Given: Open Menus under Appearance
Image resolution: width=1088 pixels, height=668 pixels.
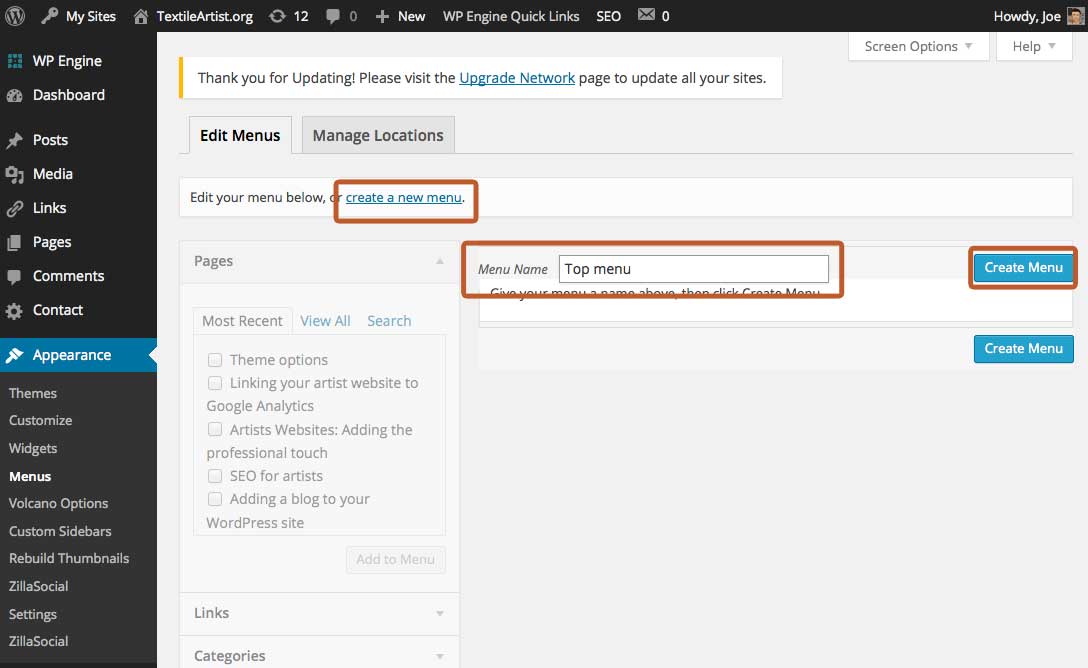Looking at the screenshot, I should click(x=30, y=477).
